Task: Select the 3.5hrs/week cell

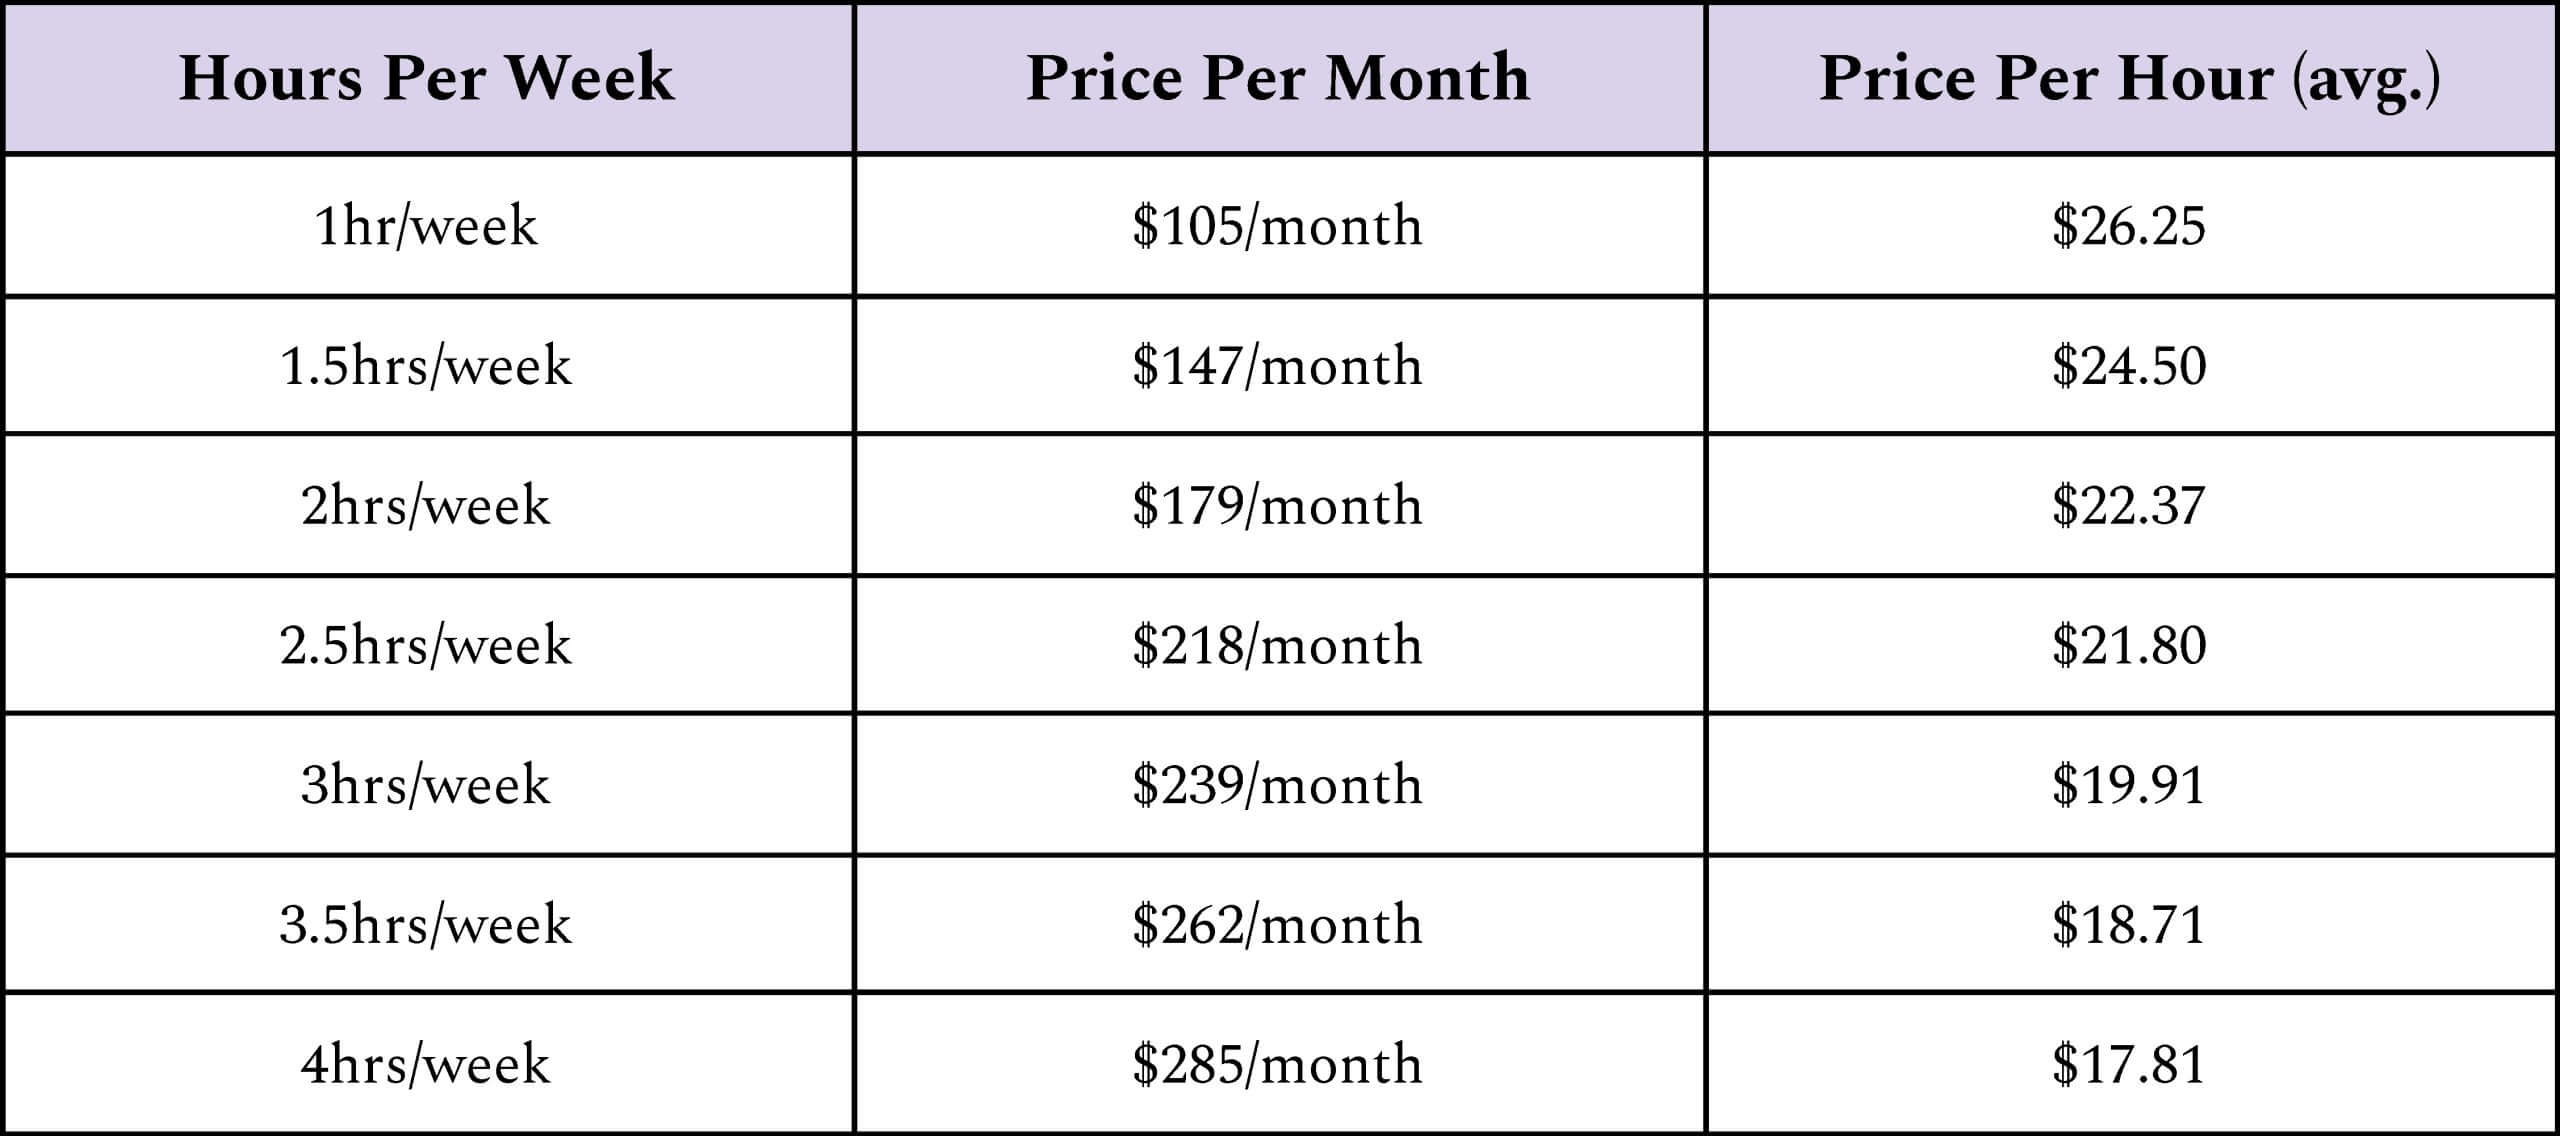Action: (426, 923)
